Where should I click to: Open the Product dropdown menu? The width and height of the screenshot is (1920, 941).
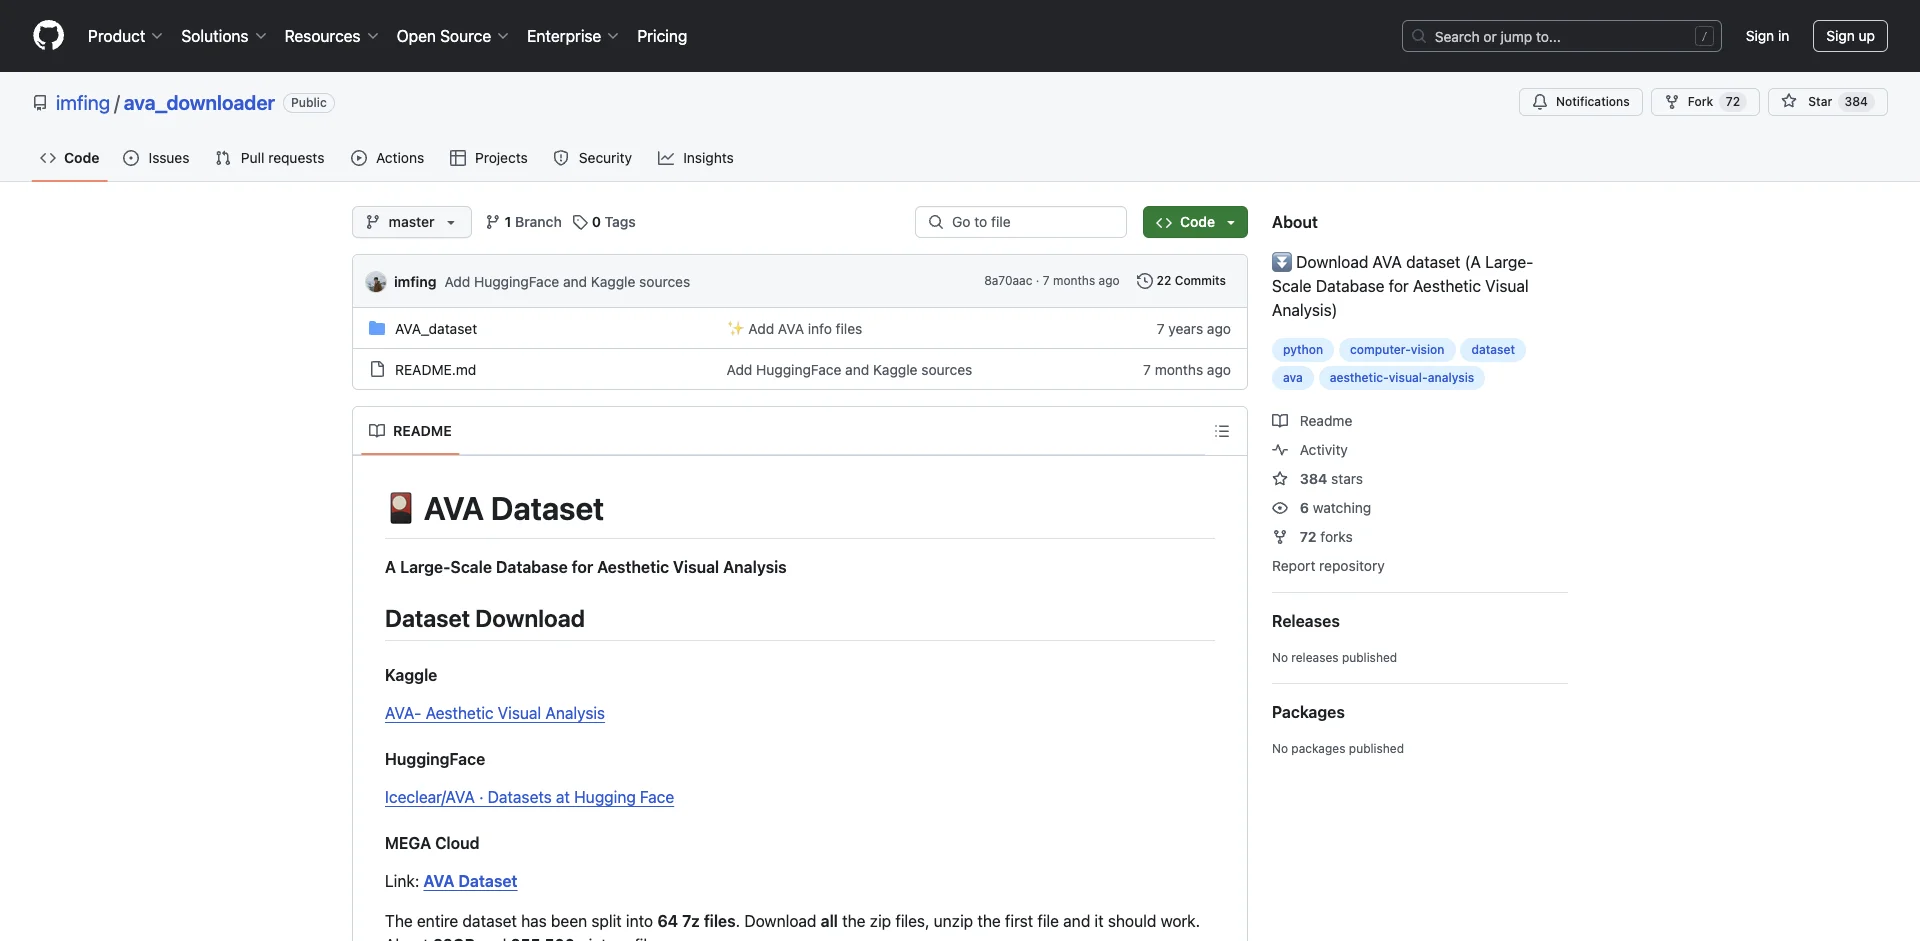pyautogui.click(x=125, y=36)
